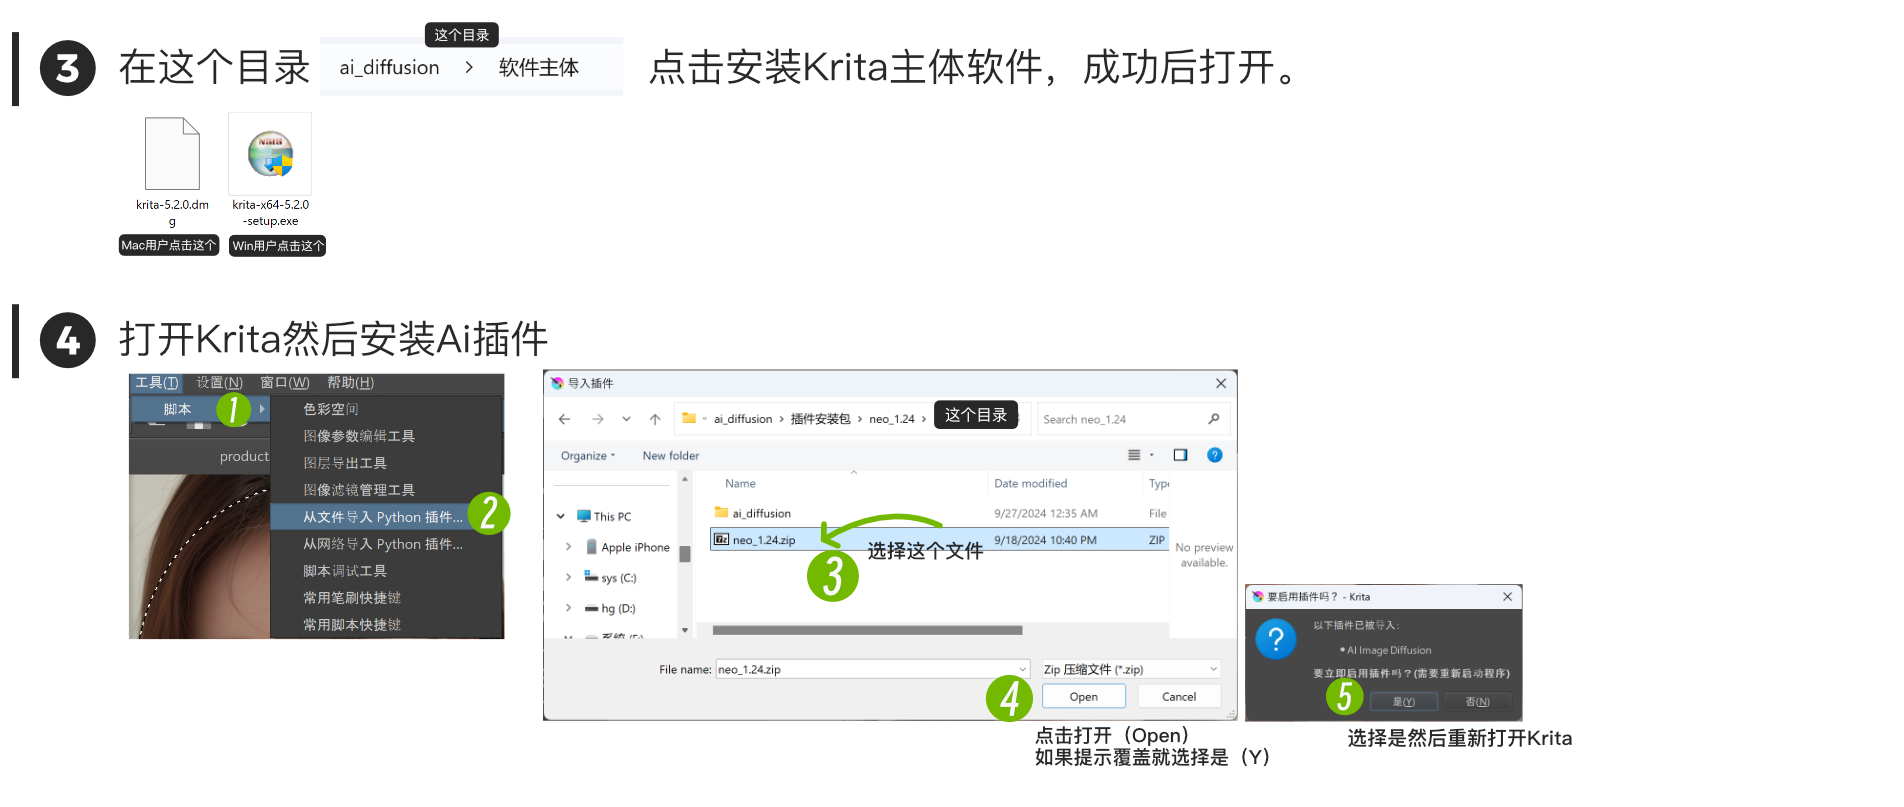Open the krita-5.2.0.dmg file icon
This screenshot has height=807, width=1904.
[x=172, y=154]
